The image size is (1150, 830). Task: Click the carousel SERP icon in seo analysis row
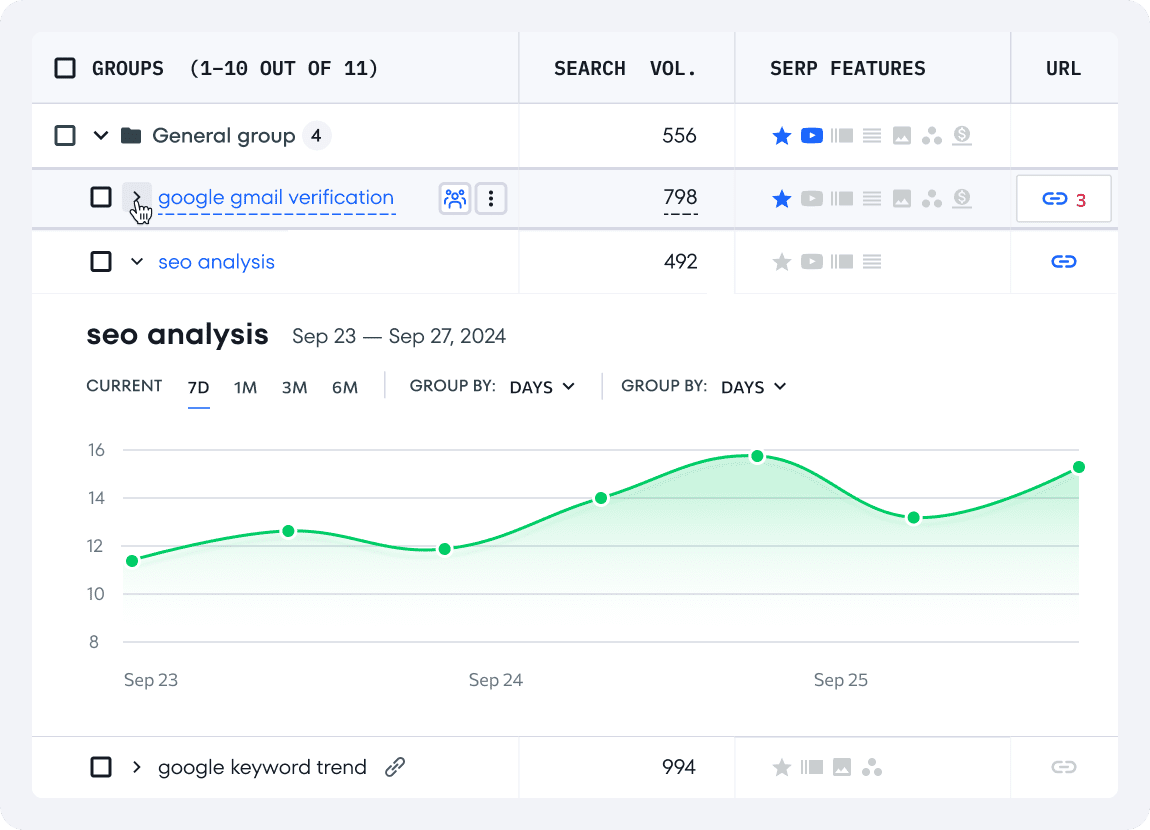click(x=842, y=262)
